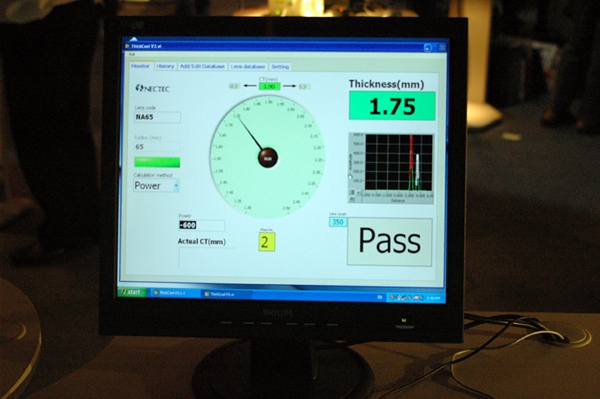Click the right arrow beside the CT value

point(289,86)
